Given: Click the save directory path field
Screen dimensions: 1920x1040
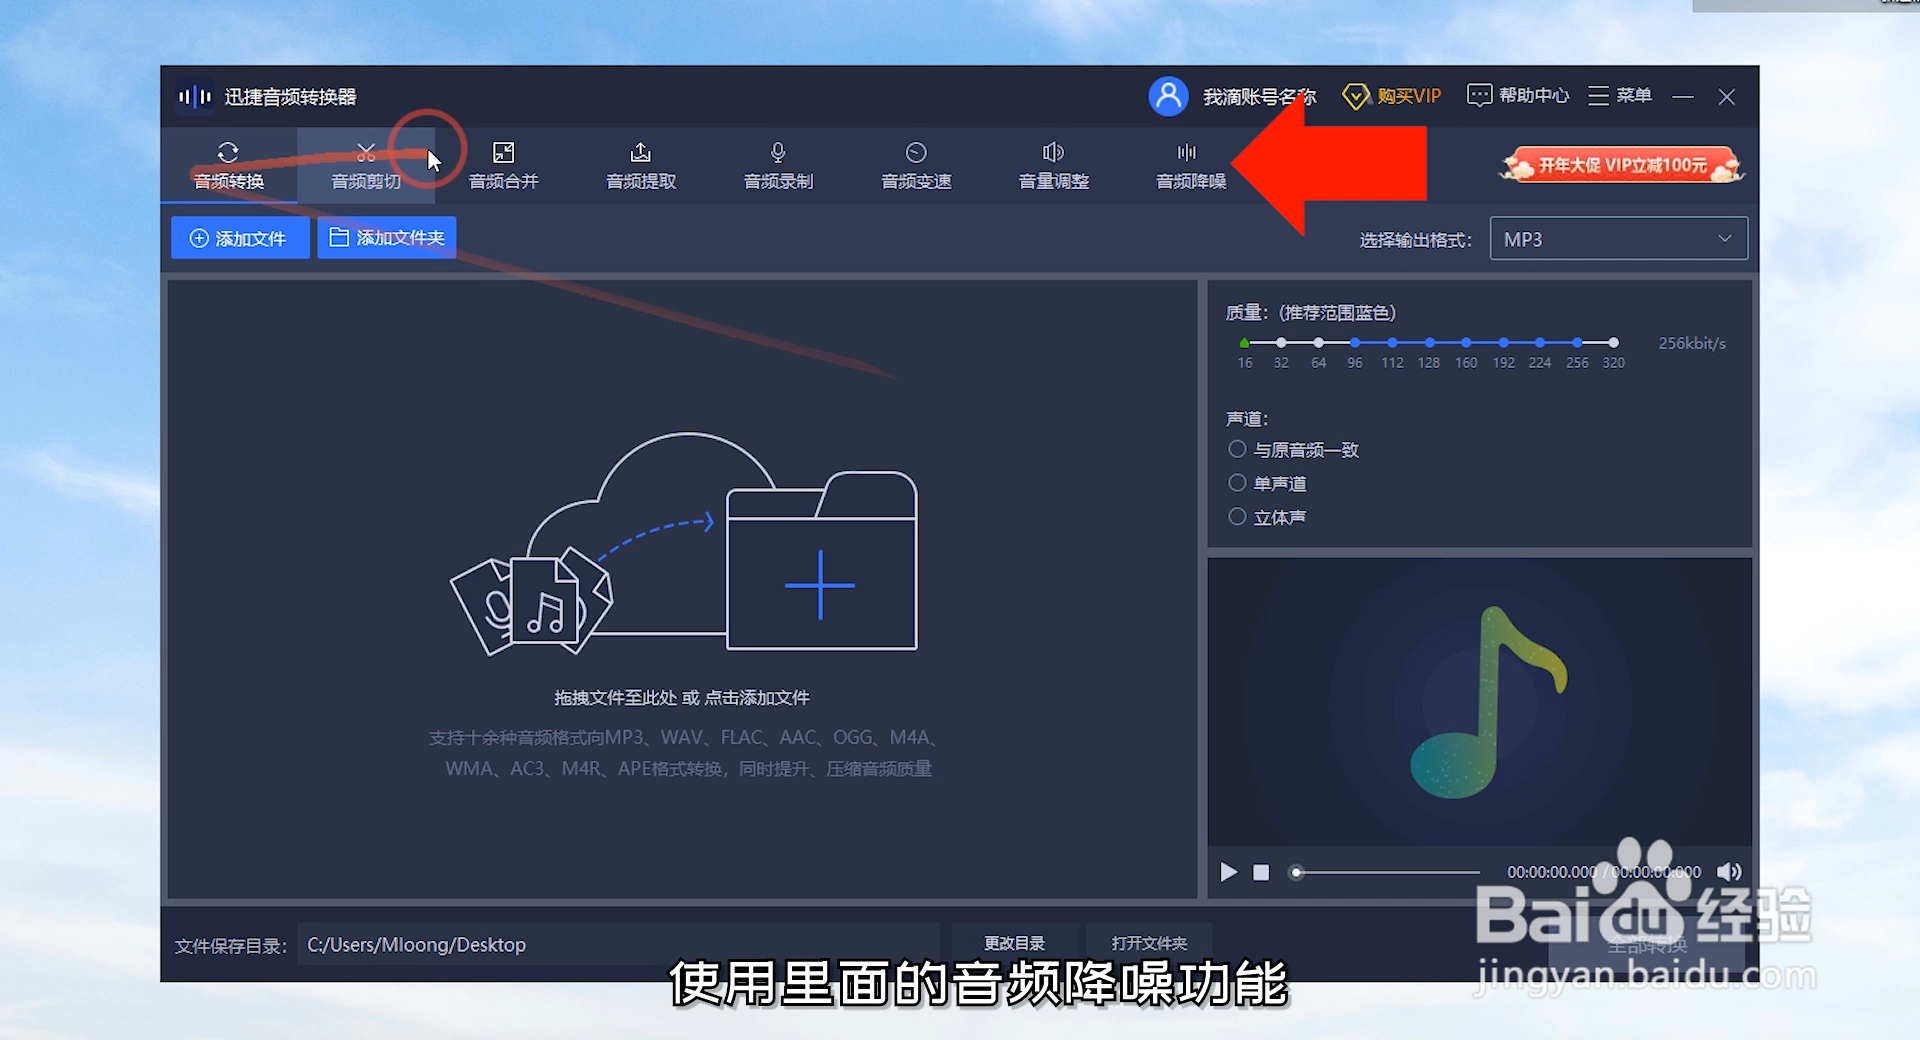Looking at the screenshot, I should click(x=617, y=945).
